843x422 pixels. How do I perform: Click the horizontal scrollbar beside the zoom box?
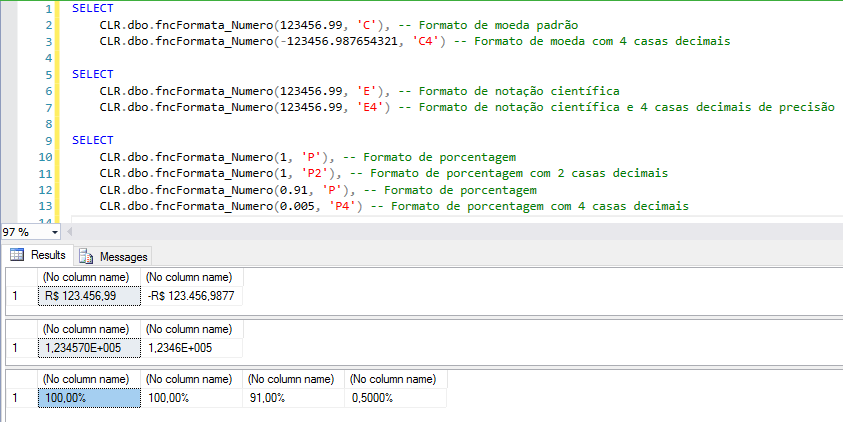[x=450, y=231]
